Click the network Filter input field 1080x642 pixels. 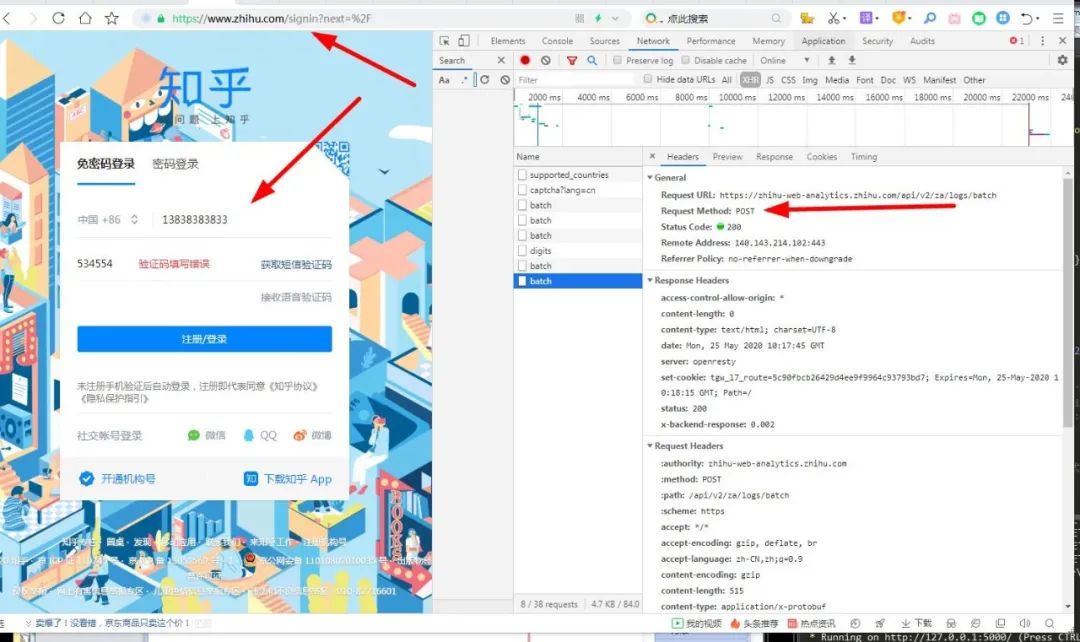(x=574, y=80)
